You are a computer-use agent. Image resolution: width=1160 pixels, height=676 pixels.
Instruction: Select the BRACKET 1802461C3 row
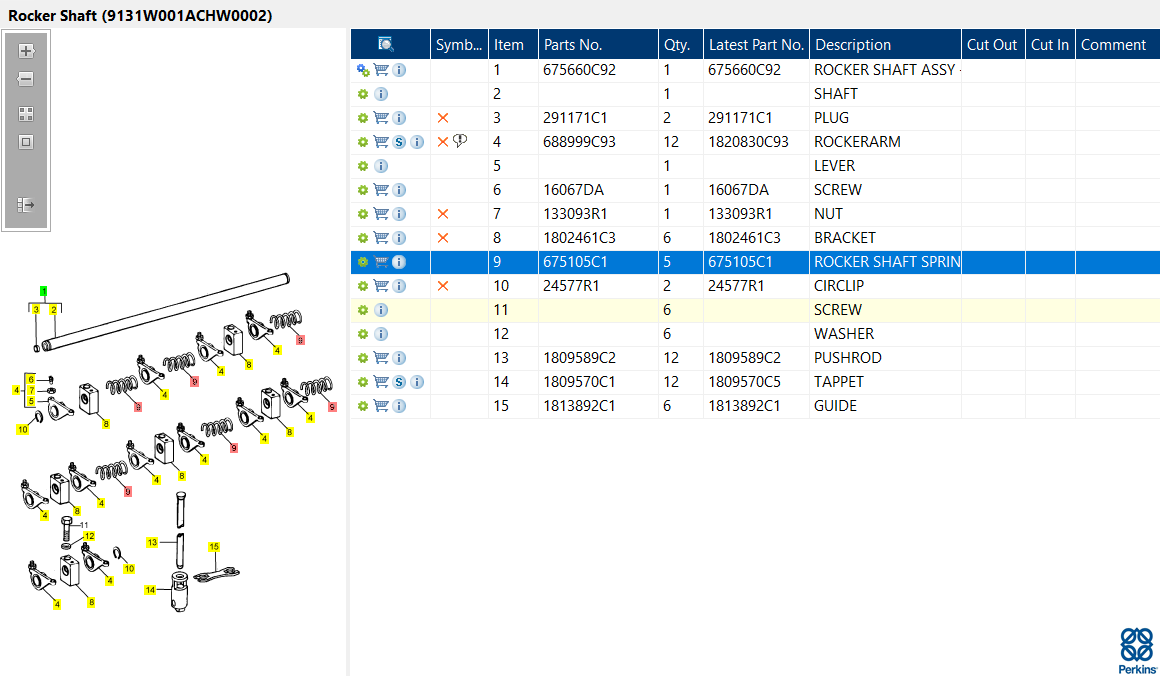755,238
